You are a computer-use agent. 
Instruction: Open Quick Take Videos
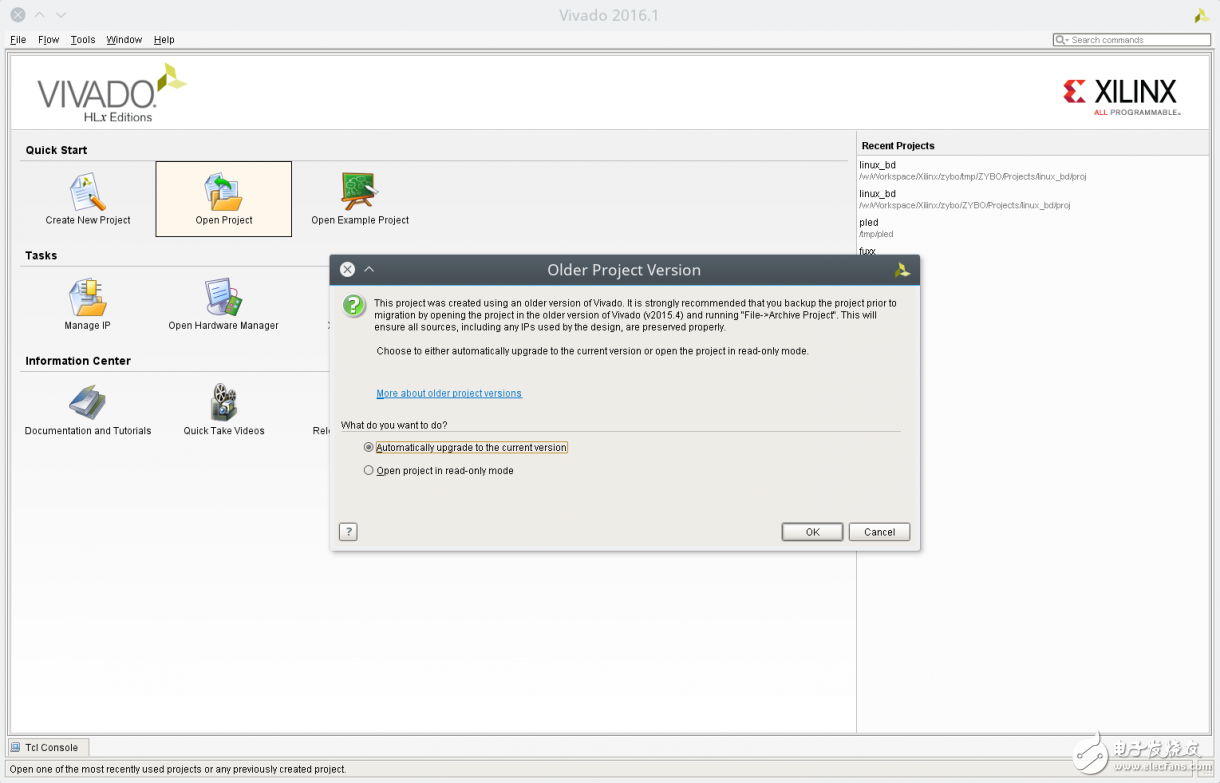[223, 404]
